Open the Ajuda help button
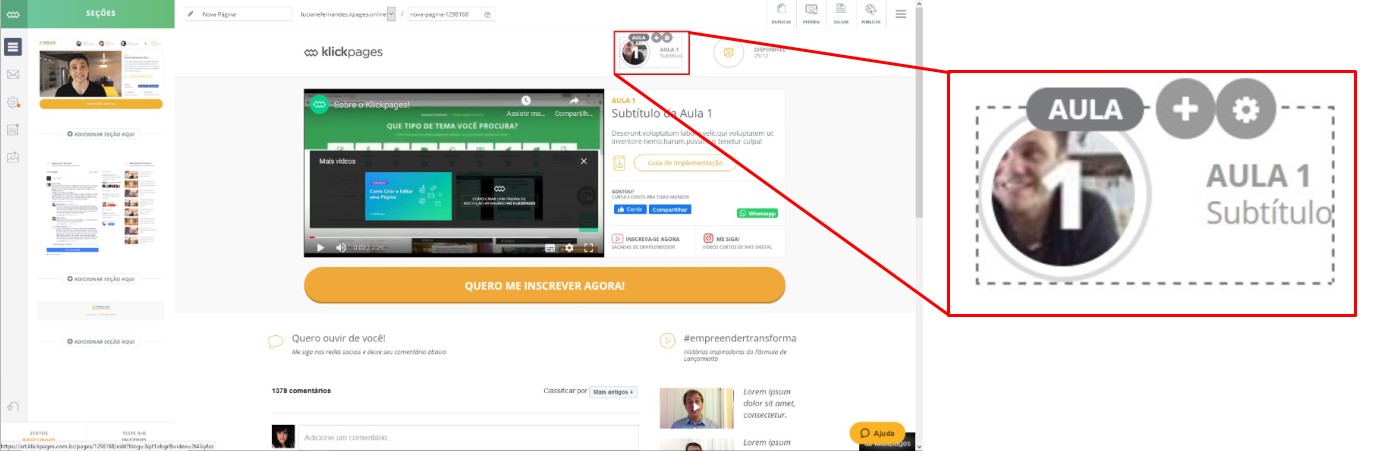Image resolution: width=1382 pixels, height=451 pixels. pyautogui.click(x=877, y=433)
